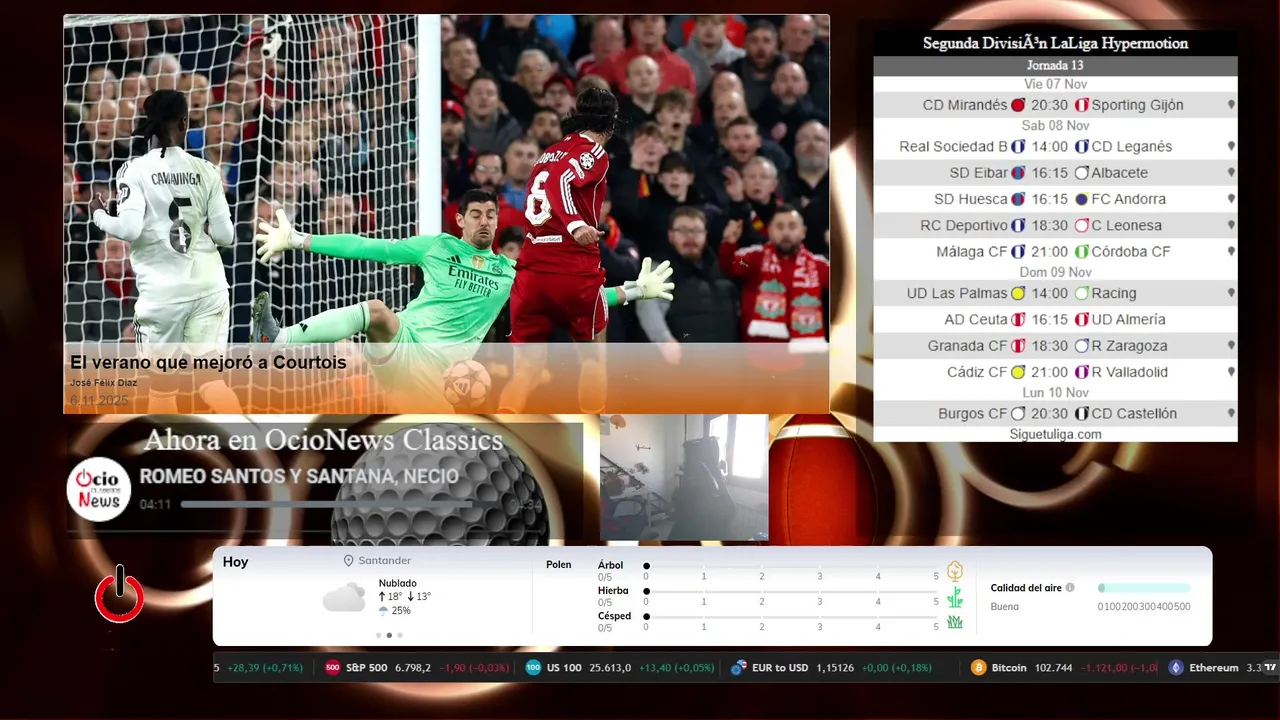Image resolution: width=1280 pixels, height=720 pixels.
Task: Click the 04:11 elapsed time
Action: pos(155,505)
